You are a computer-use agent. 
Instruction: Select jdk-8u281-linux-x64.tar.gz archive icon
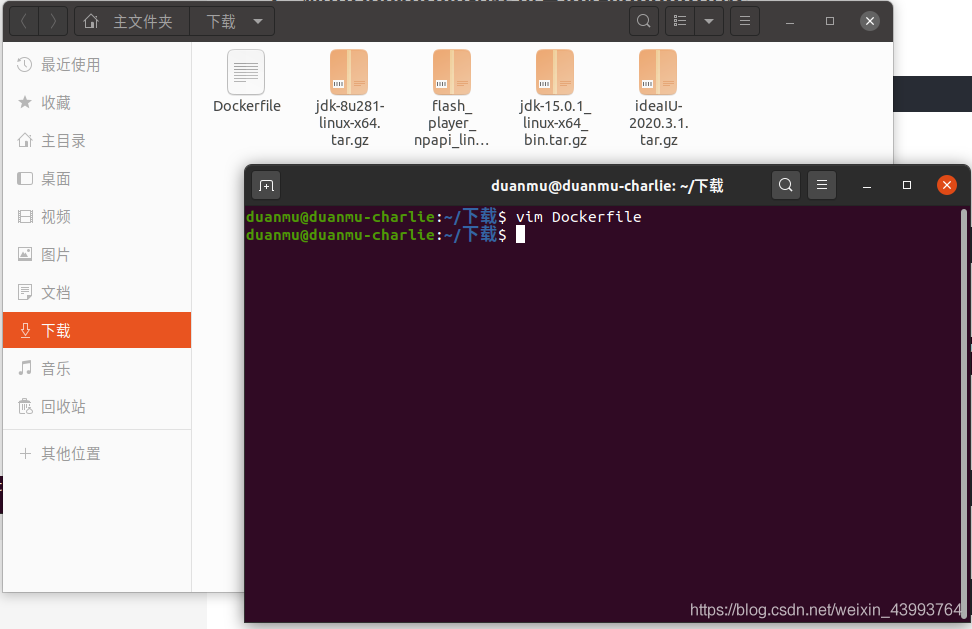[x=349, y=73]
